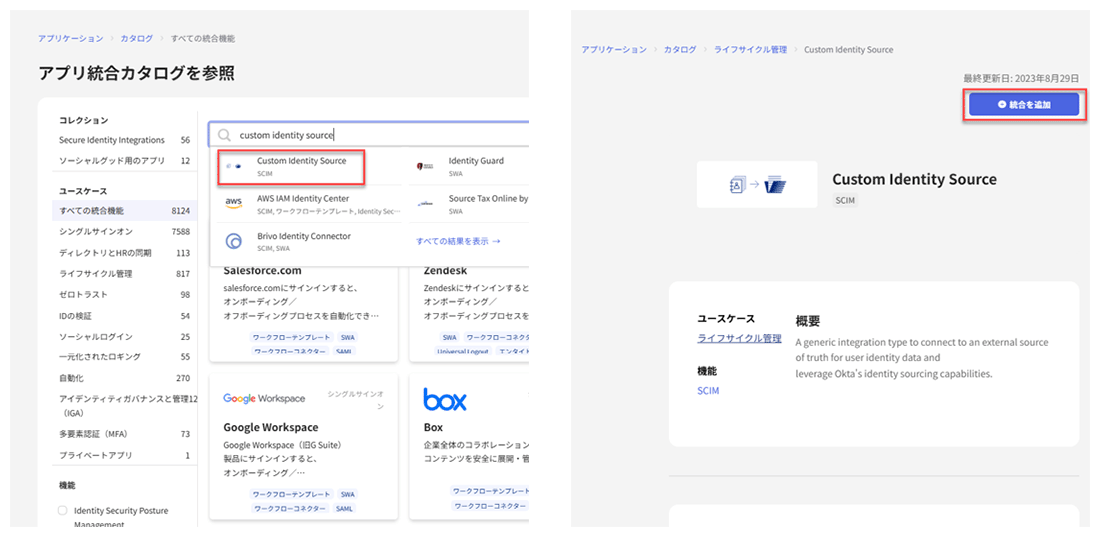Click the AWS logo in search results
This screenshot has height=550, width=1100.
pos(233,203)
